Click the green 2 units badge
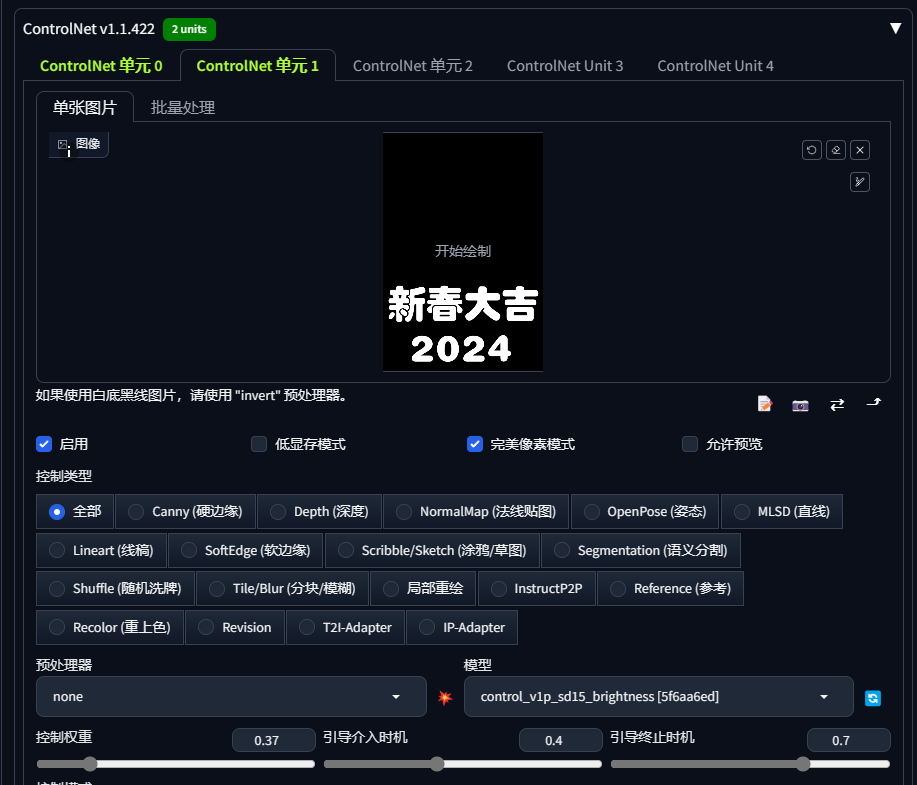Screen dimensions: 917x785 click(x=189, y=29)
